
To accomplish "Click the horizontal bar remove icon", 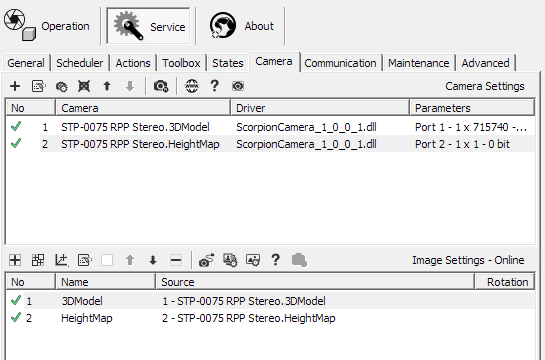I will click(176, 260).
